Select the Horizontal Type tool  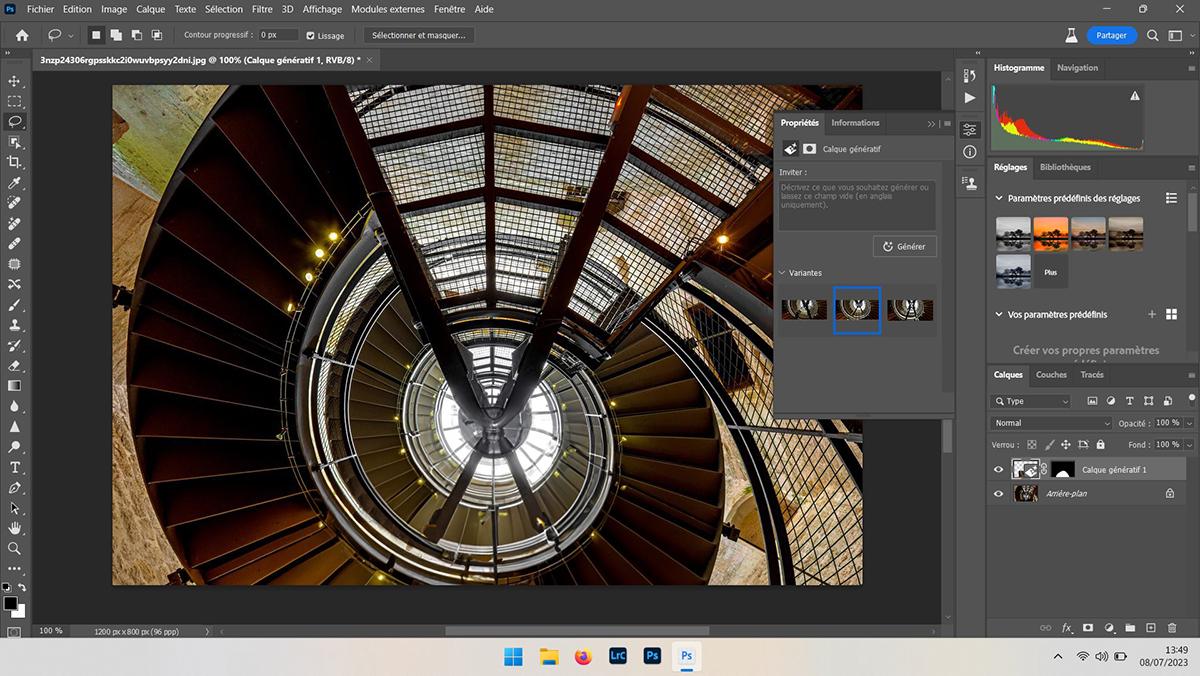[14, 467]
